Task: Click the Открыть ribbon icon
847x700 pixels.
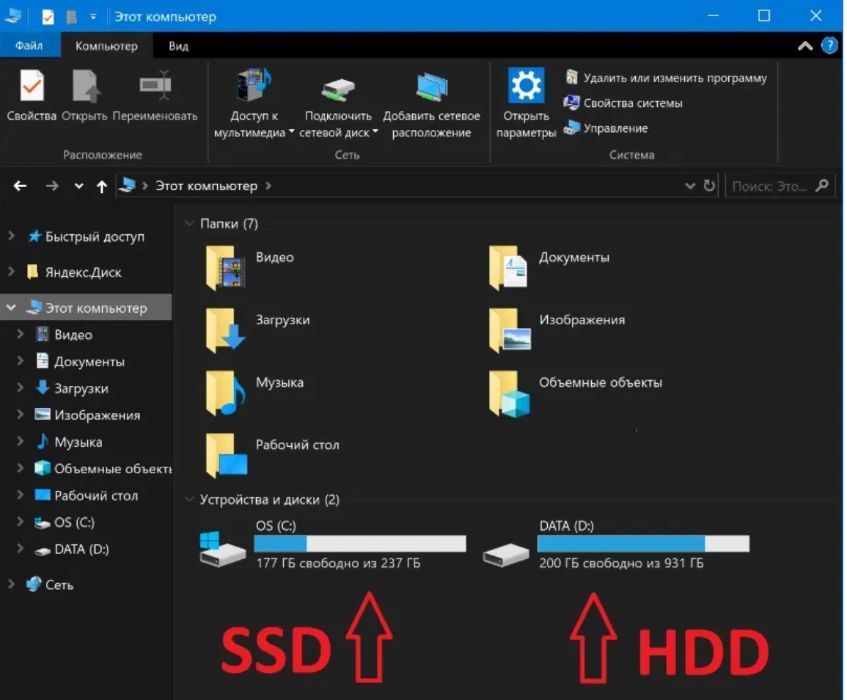Action: click(86, 85)
